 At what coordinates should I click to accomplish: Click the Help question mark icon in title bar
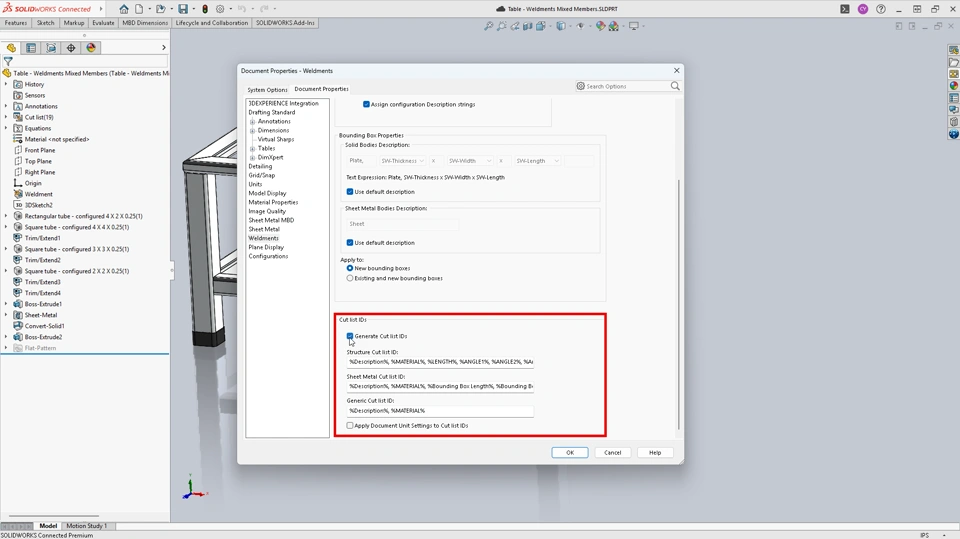pos(881,9)
